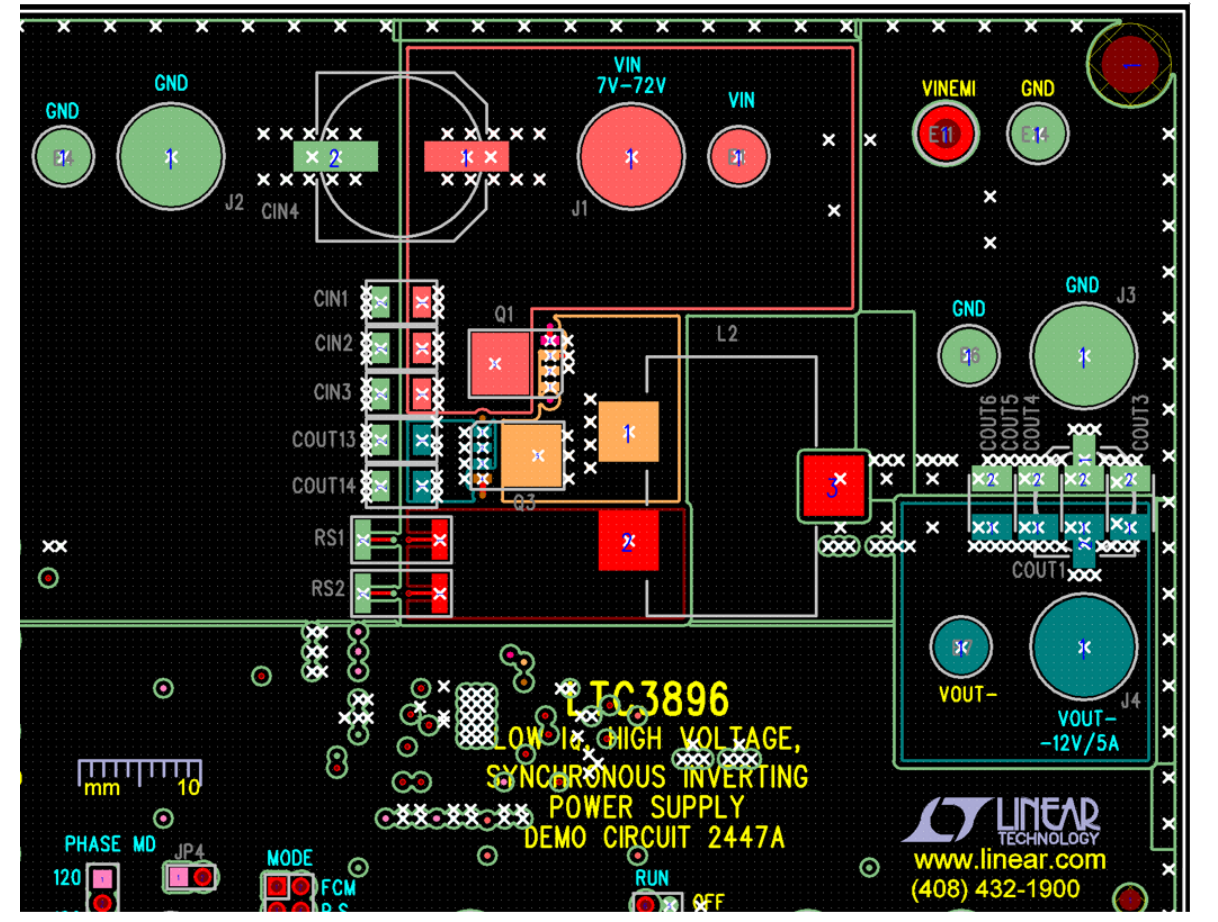Select the top-right corner mounting hole
This screenshot has height=922, width=1218.
pyautogui.click(x=1130, y=64)
